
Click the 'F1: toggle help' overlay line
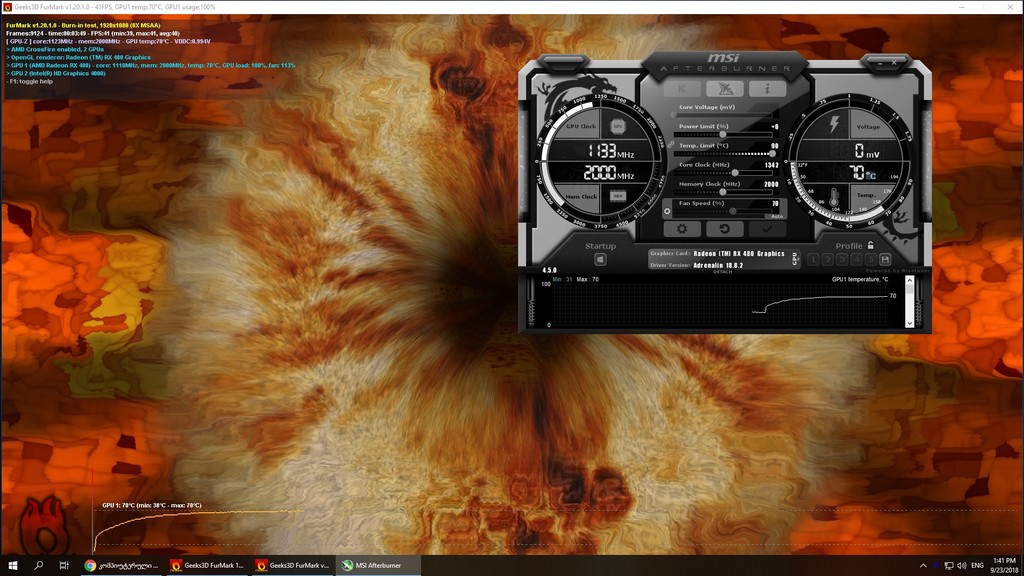click(x=29, y=82)
